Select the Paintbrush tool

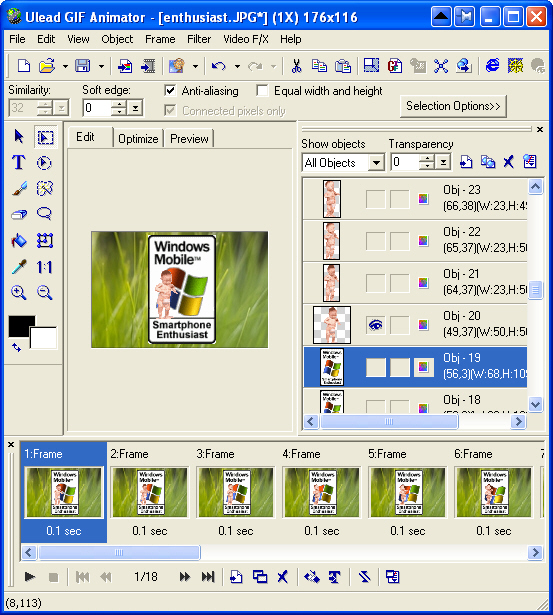pos(19,188)
